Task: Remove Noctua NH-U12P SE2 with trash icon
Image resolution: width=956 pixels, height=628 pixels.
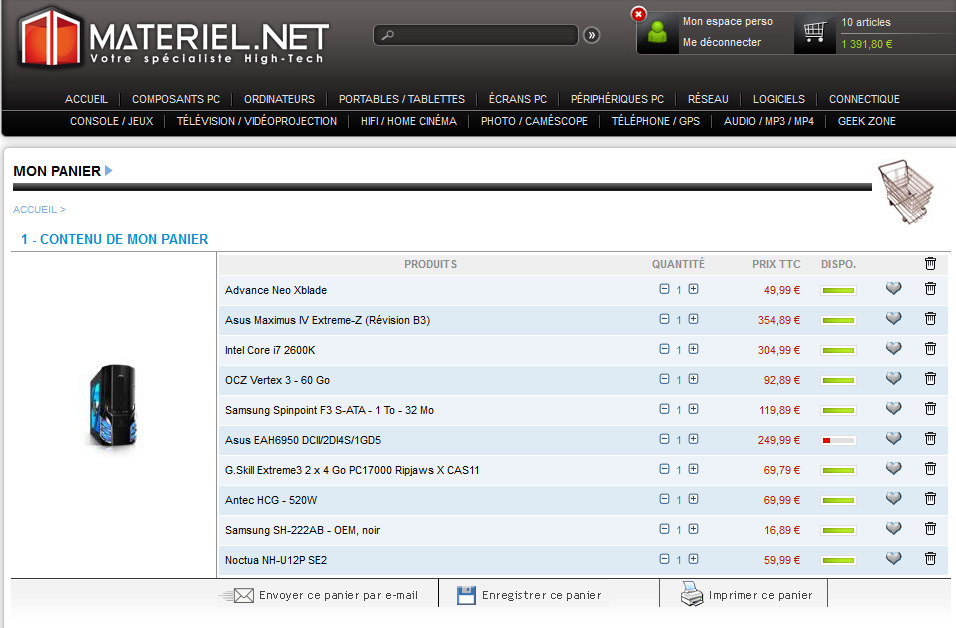Action: pos(930,559)
